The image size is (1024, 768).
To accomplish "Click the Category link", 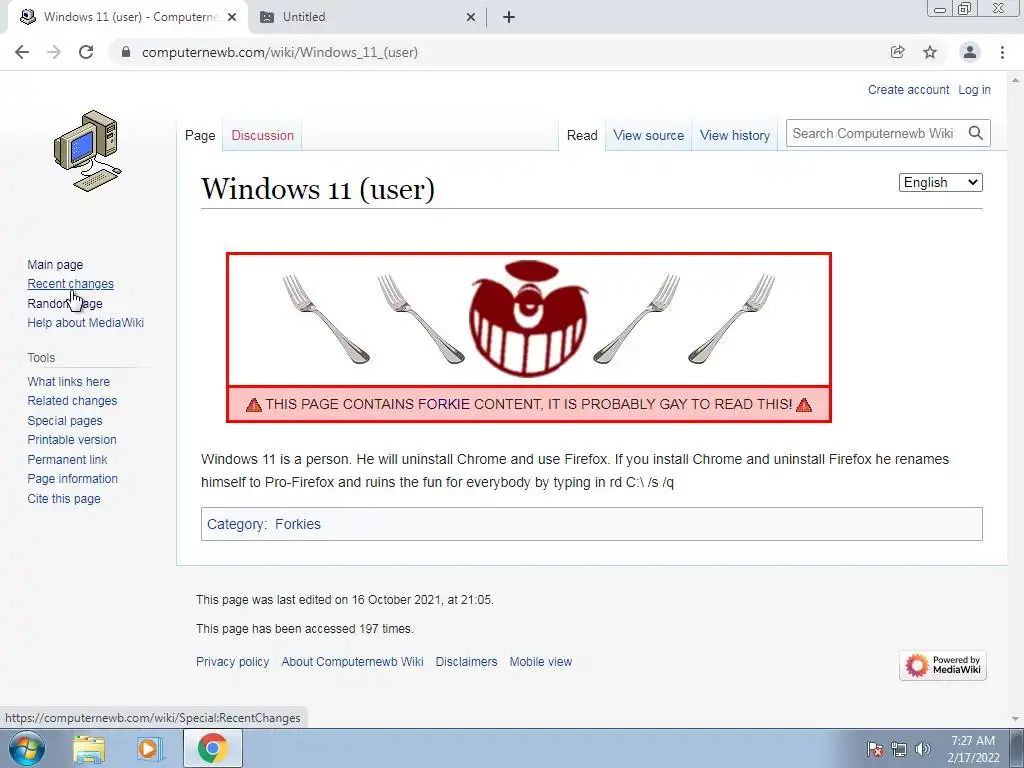I will click(236, 524).
